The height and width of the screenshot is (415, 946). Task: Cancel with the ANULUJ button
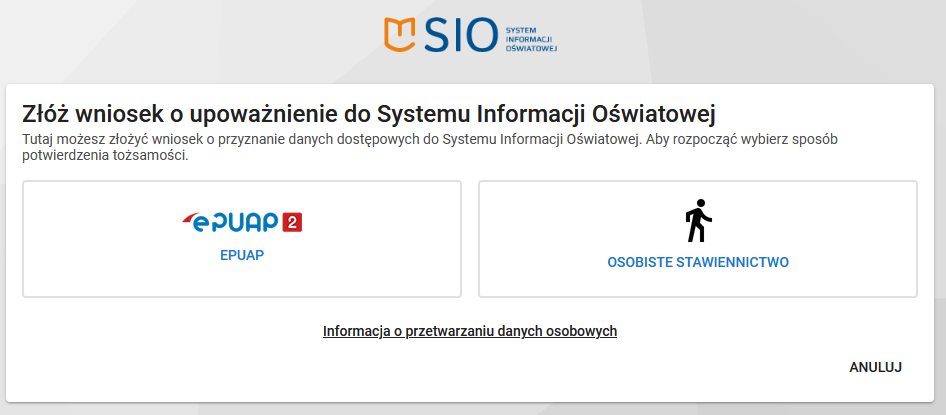click(x=875, y=367)
